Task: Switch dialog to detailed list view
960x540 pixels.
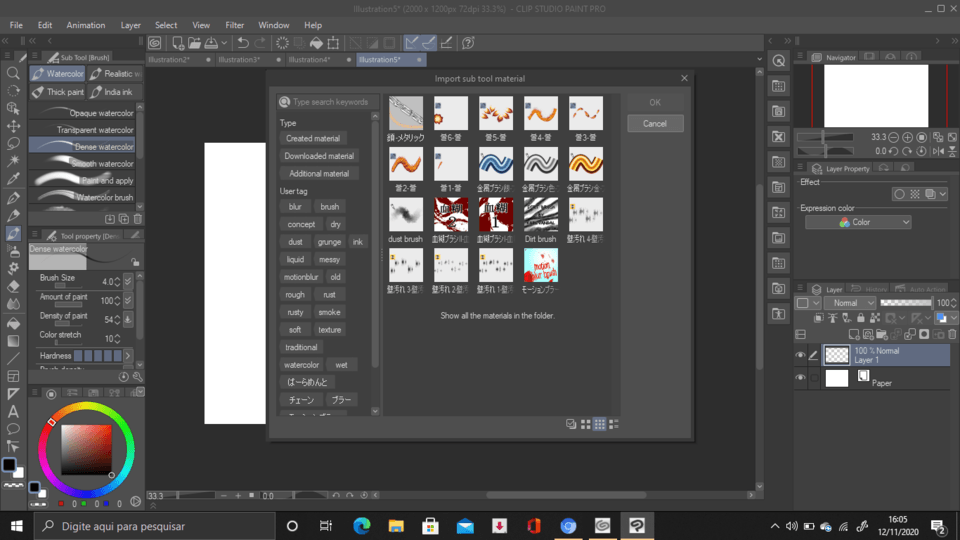Action: (x=613, y=424)
